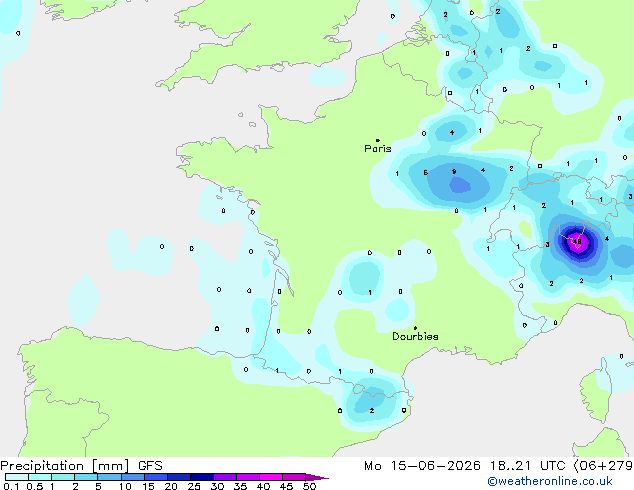Viewport: 634px width, 490px height.
Task: Select the 25–30 mm legend swatch
Action: point(201,477)
